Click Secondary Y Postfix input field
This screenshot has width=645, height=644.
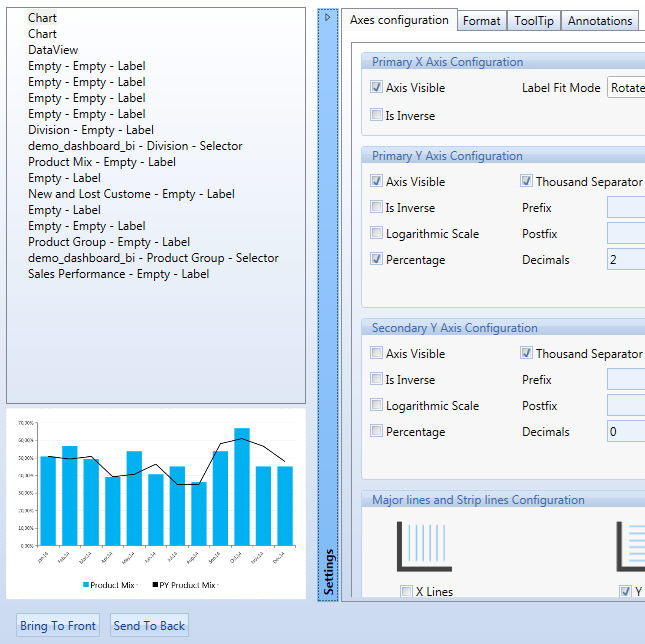[x=626, y=405]
